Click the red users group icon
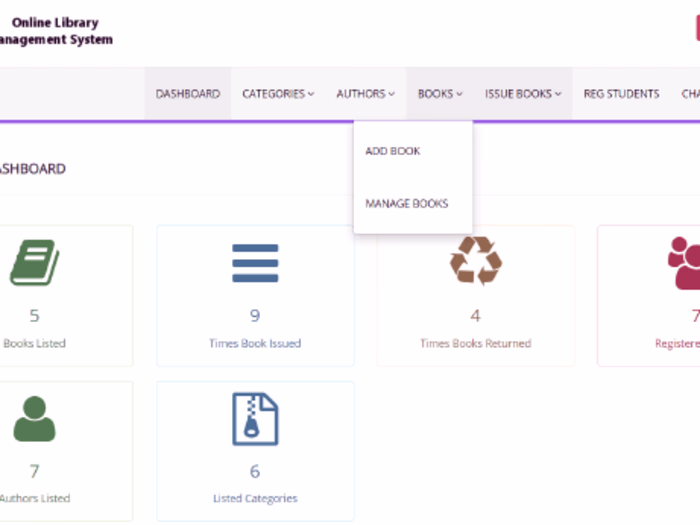The image size is (700, 525). click(x=684, y=263)
